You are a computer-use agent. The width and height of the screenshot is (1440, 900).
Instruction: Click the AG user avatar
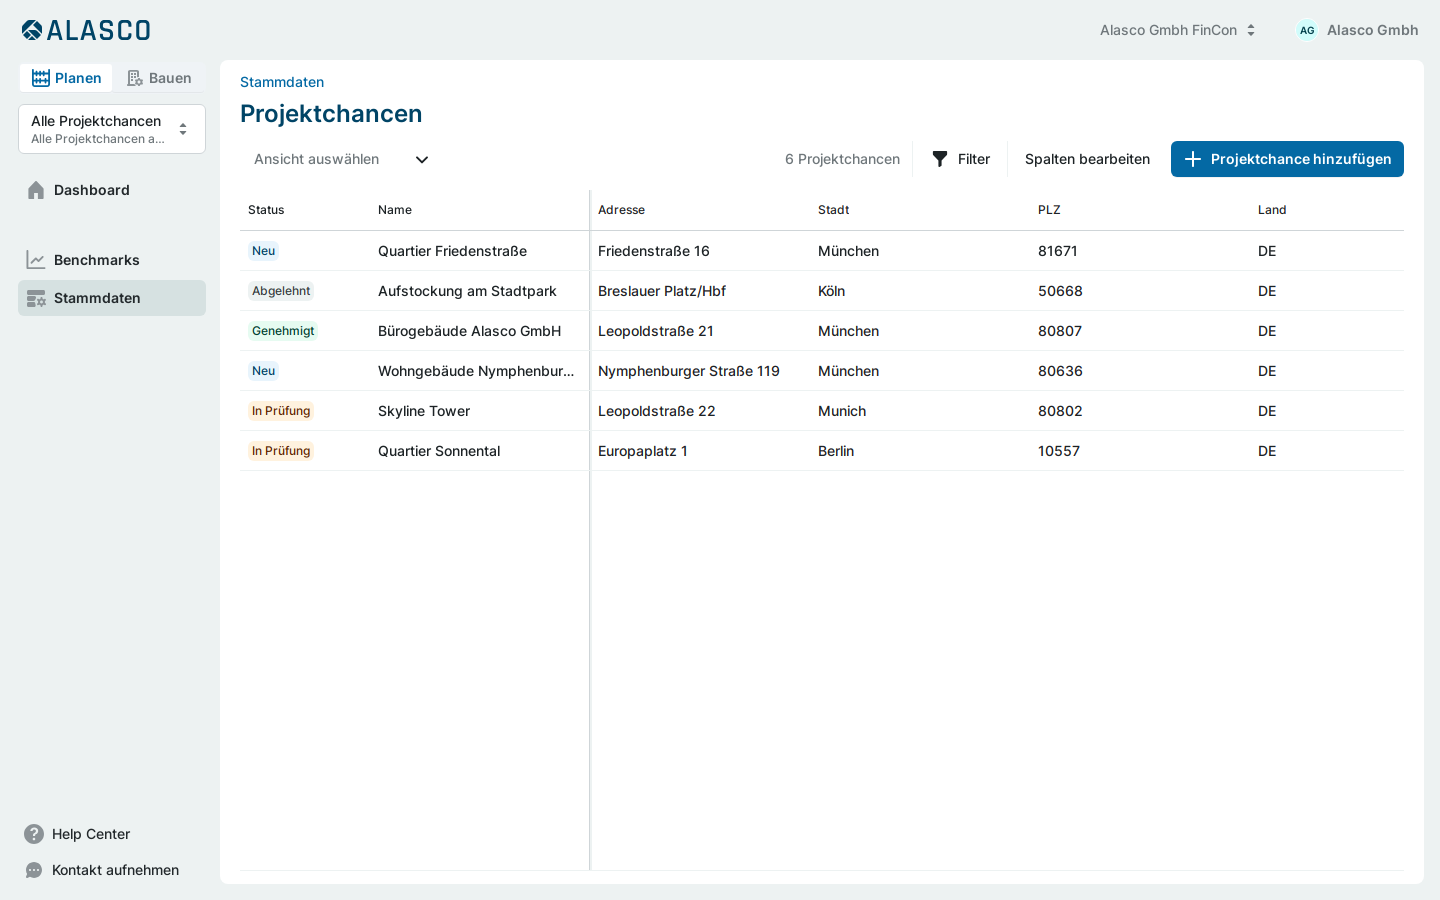tap(1307, 30)
